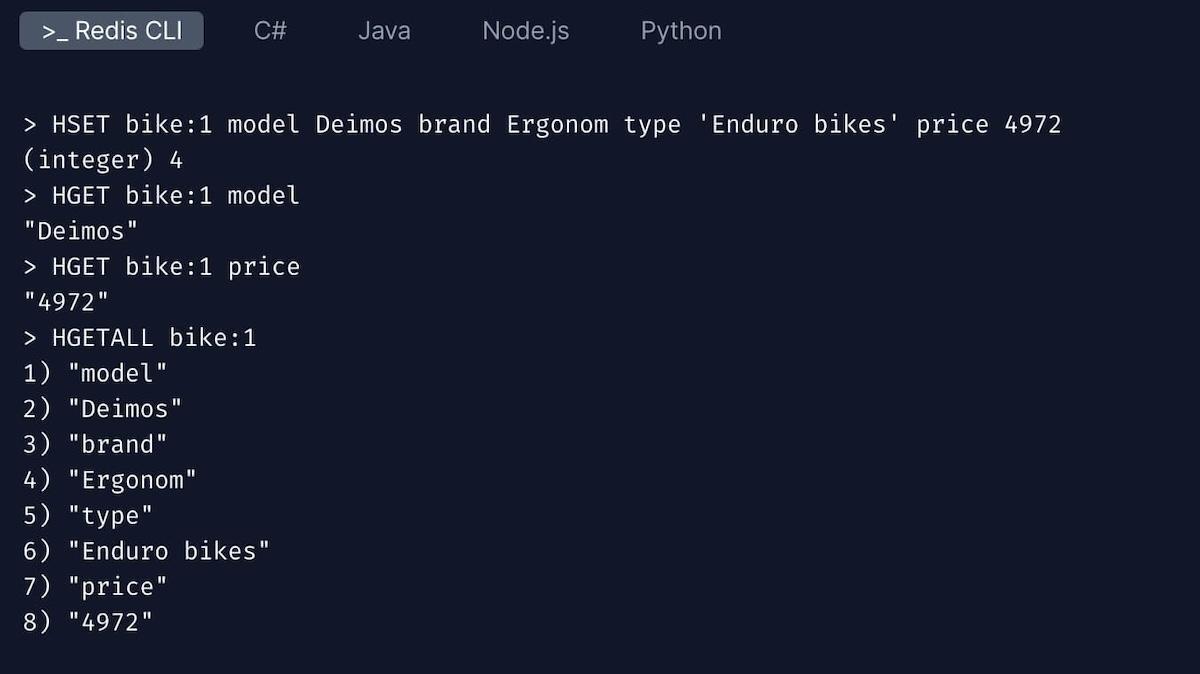Click the "Deimos" reply under HGET model
1200x674 pixels.
(x=81, y=231)
